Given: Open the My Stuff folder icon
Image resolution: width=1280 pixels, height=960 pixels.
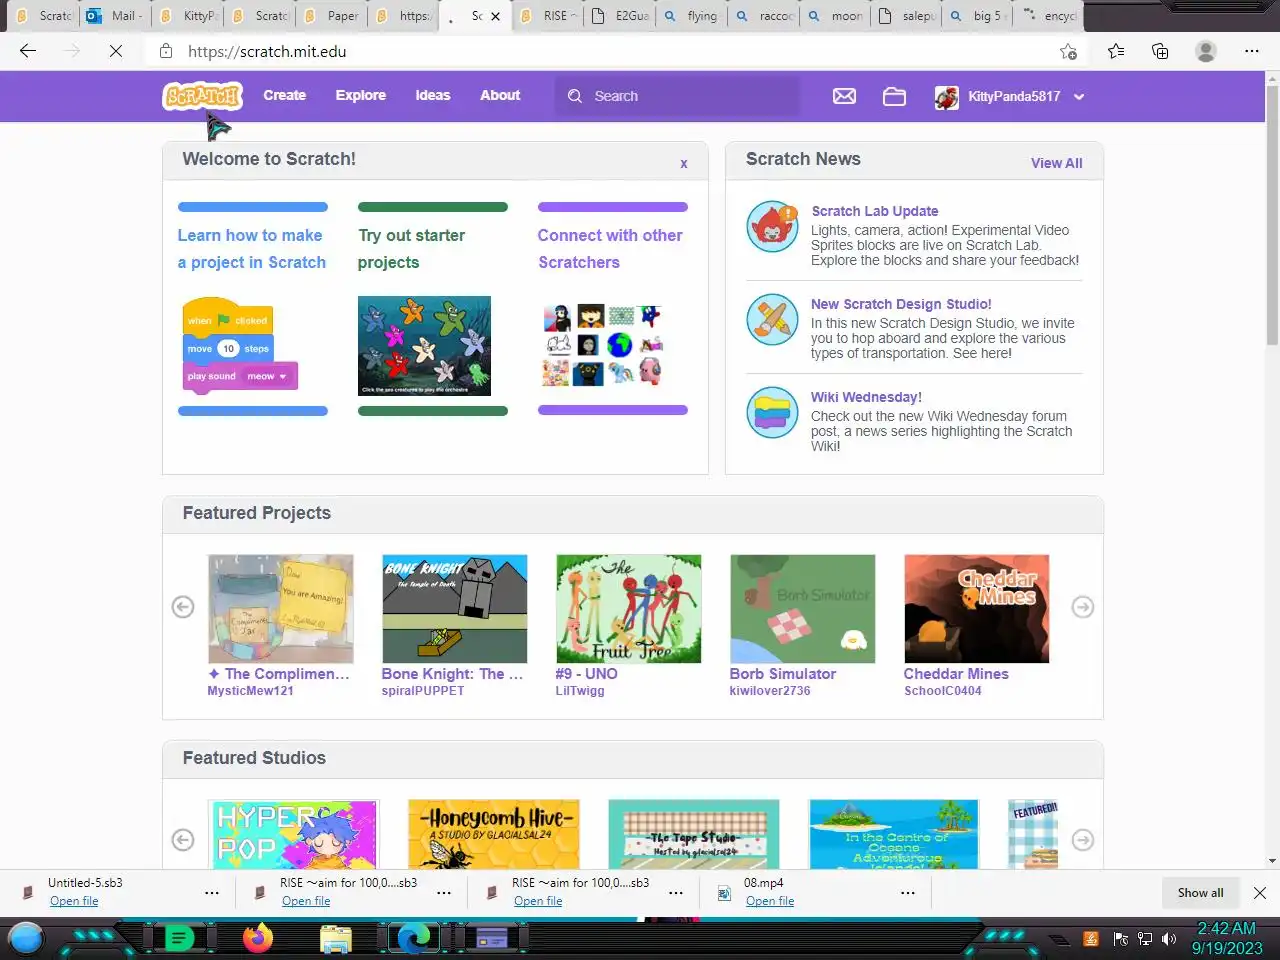Looking at the screenshot, I should pyautogui.click(x=894, y=96).
